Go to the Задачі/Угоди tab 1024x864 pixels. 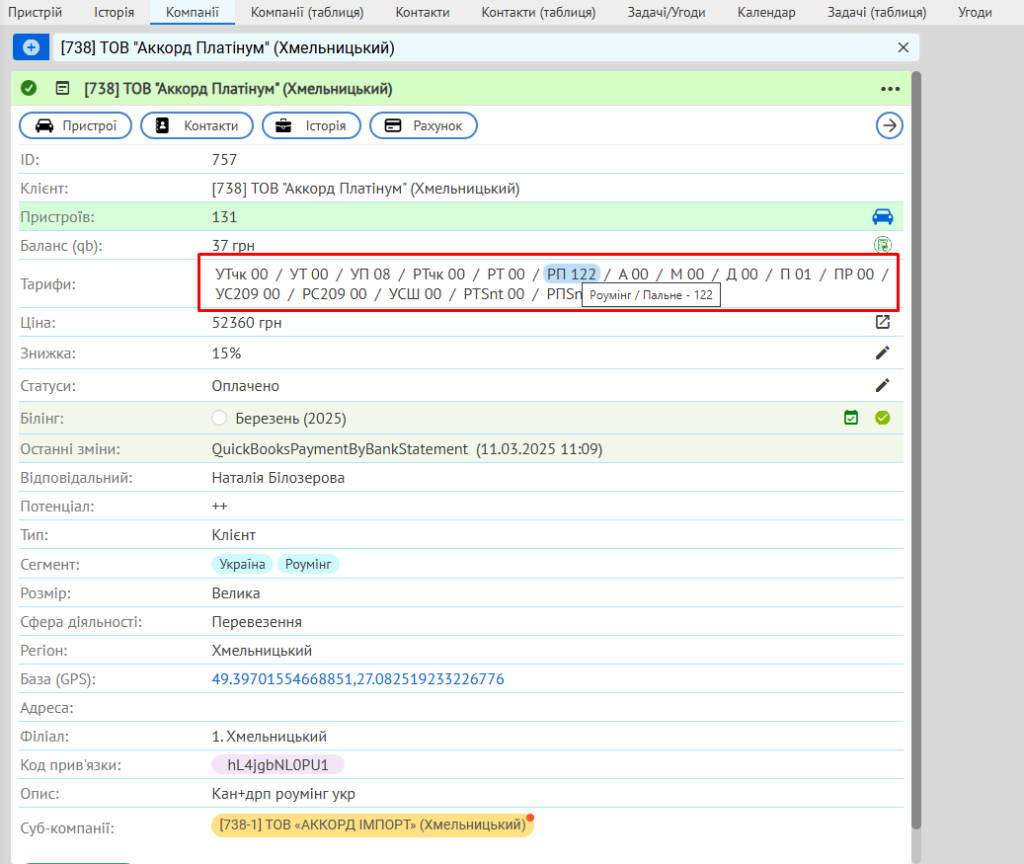[x=666, y=12]
